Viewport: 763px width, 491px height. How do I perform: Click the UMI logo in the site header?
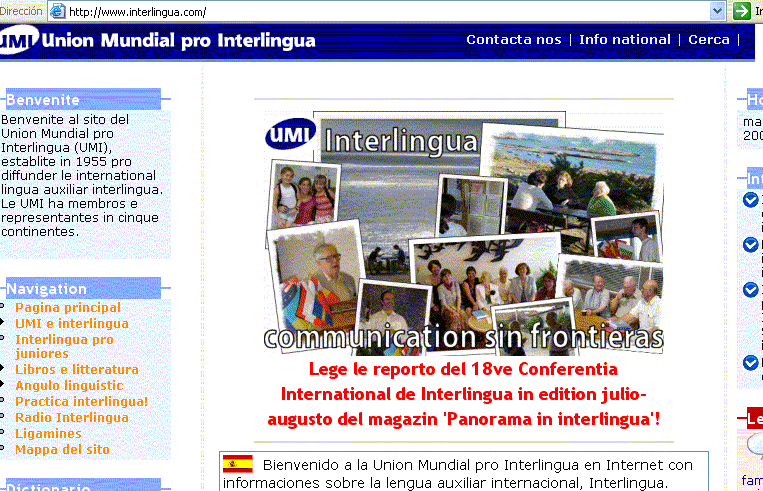point(18,40)
